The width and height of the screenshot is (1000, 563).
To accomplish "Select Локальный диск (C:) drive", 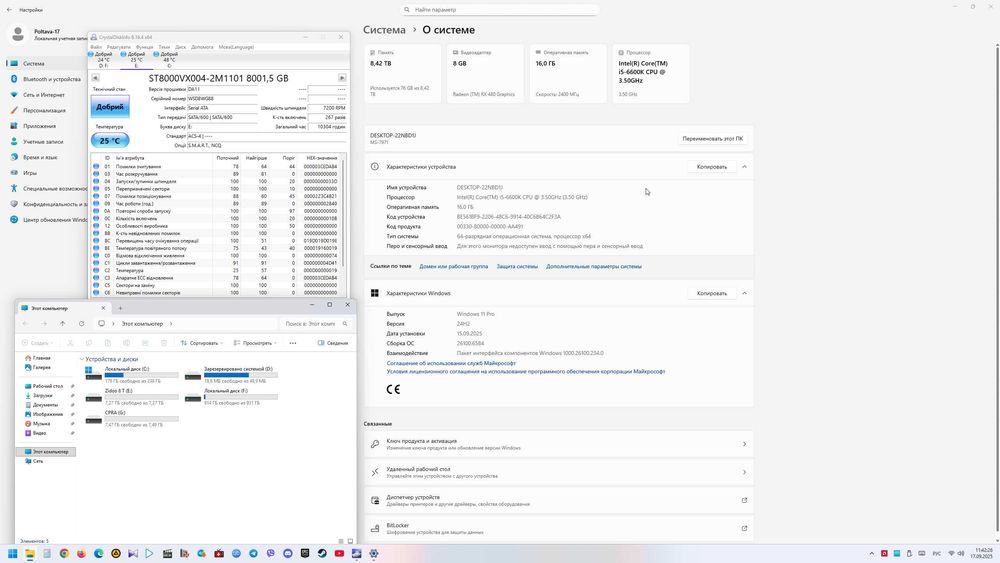I will (x=133, y=374).
